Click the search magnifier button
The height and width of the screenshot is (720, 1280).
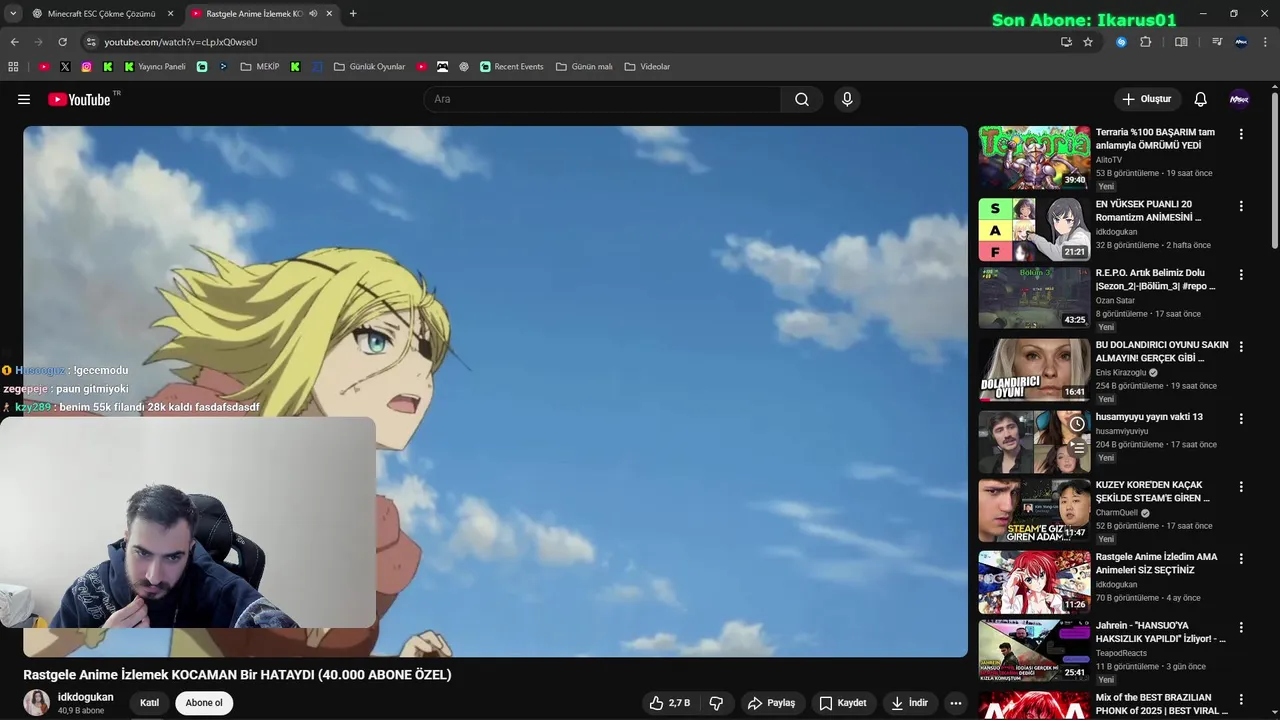pyautogui.click(x=802, y=99)
